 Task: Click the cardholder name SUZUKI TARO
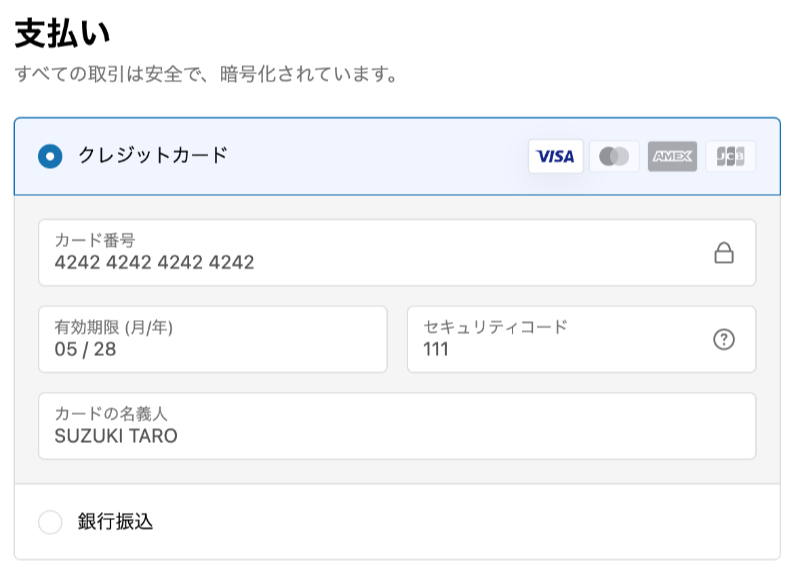tap(116, 435)
